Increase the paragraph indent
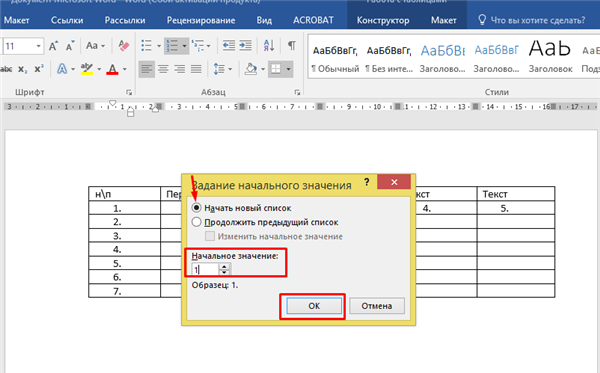 tap(246, 46)
